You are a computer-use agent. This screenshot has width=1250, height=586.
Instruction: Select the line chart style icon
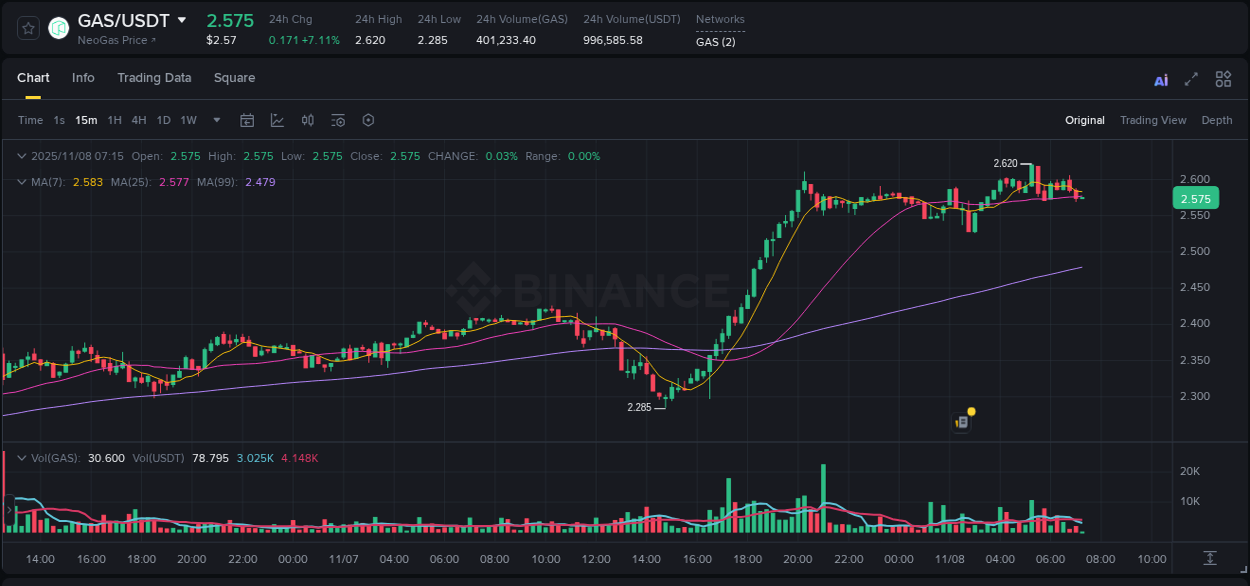277,120
